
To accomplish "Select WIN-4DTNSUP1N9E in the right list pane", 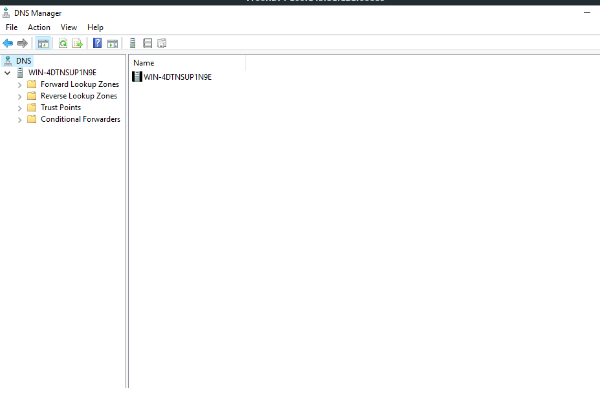I will (177, 77).
